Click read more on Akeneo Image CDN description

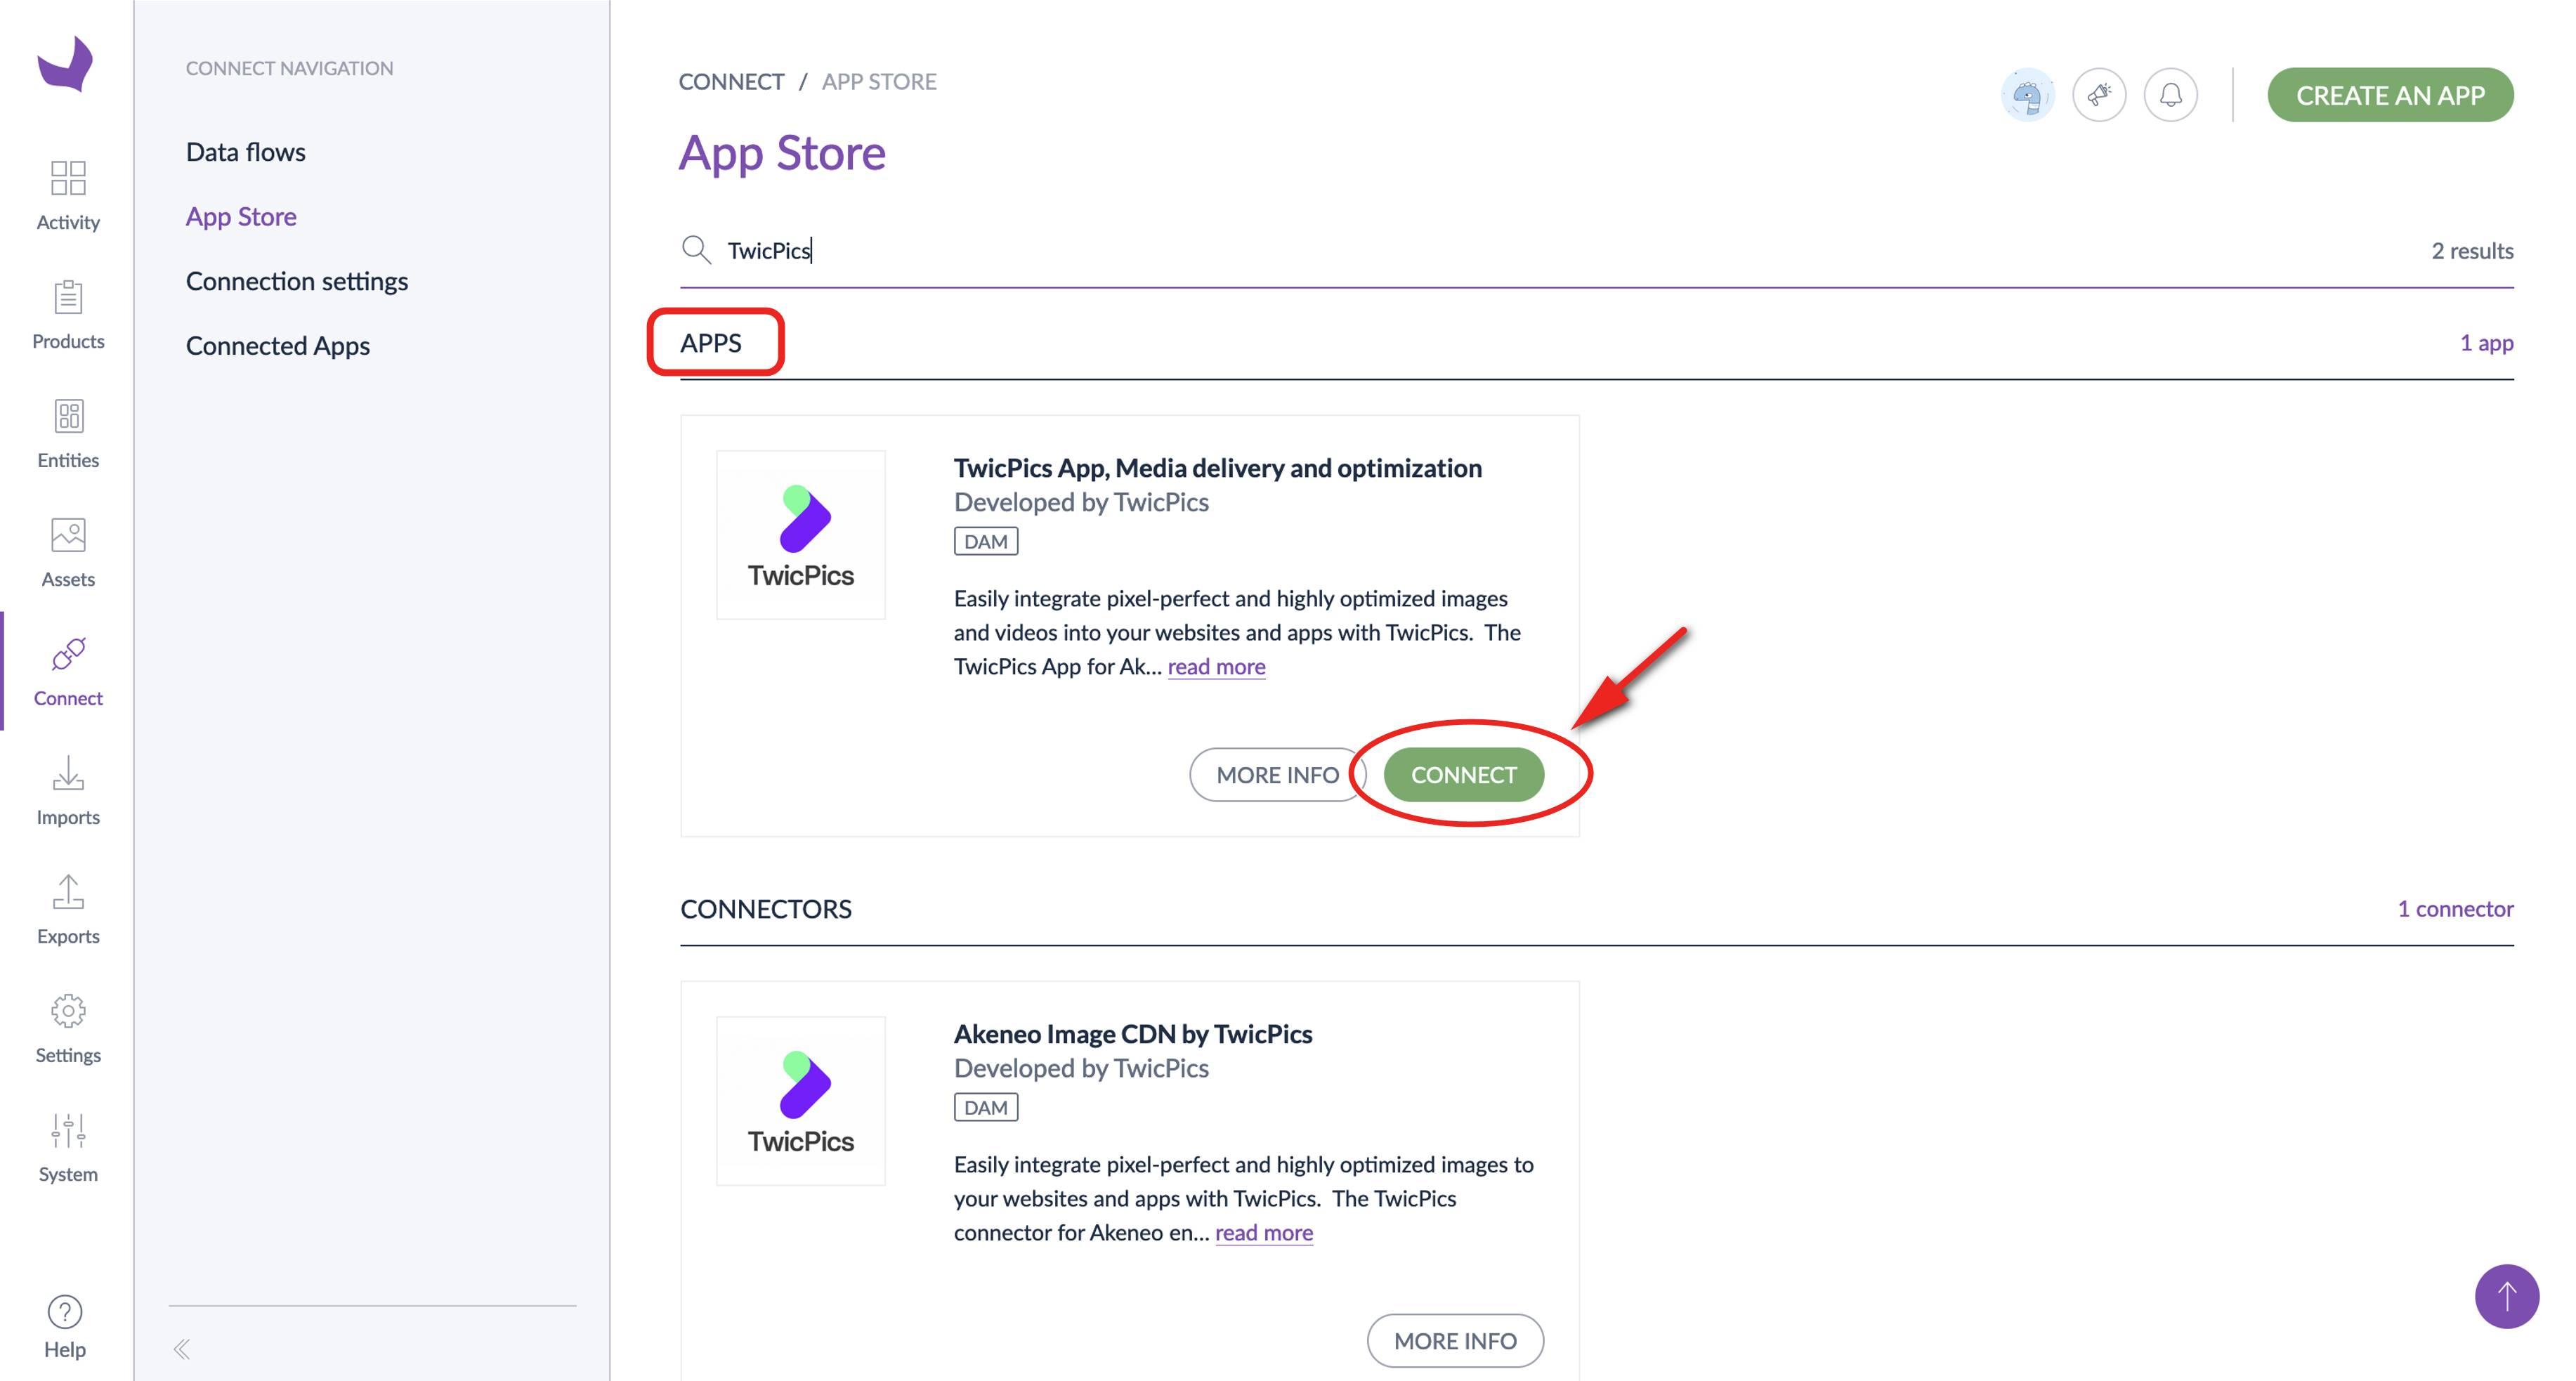(x=1264, y=1233)
